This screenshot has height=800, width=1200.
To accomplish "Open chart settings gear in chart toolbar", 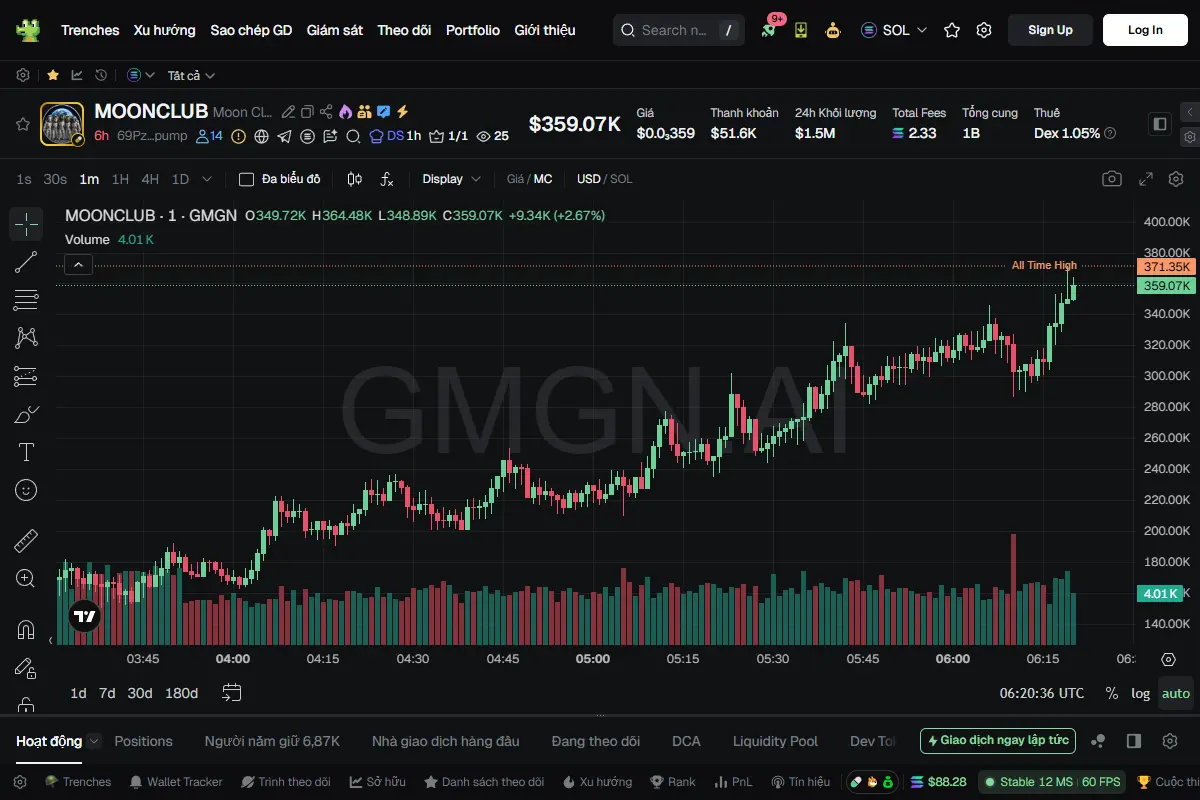I will coord(1176,179).
